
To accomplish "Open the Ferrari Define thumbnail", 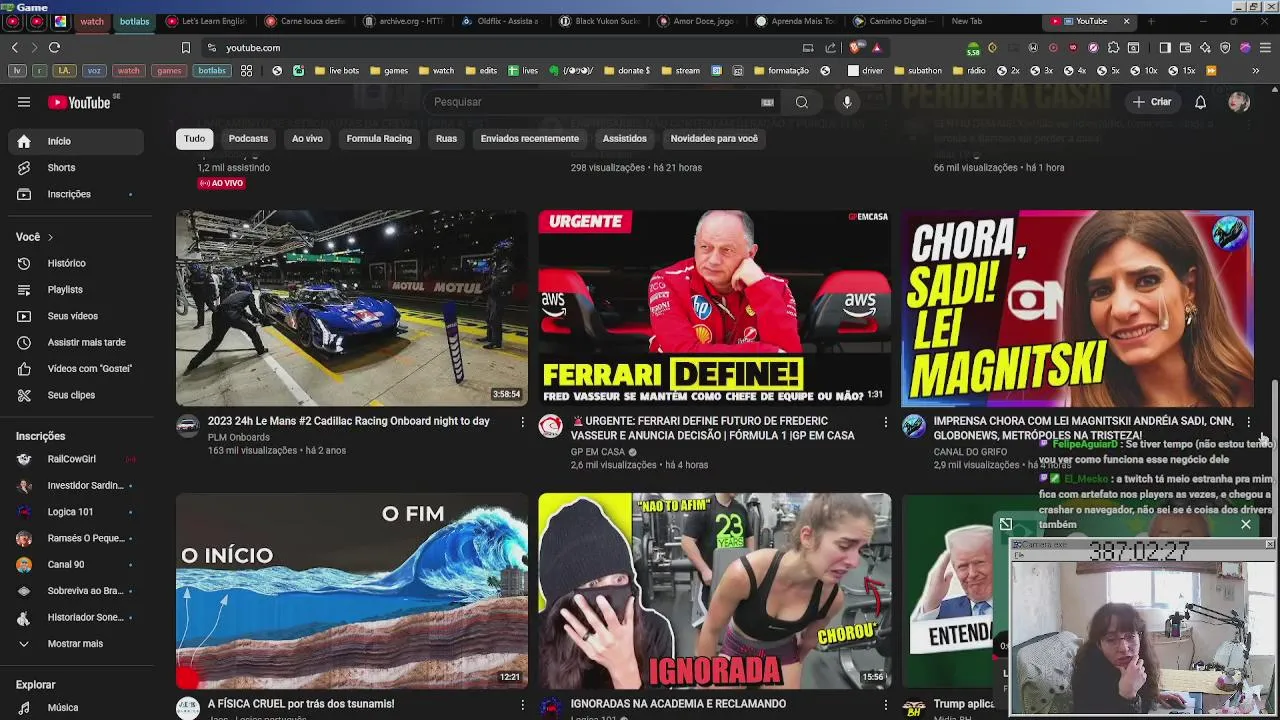I will (714, 308).
